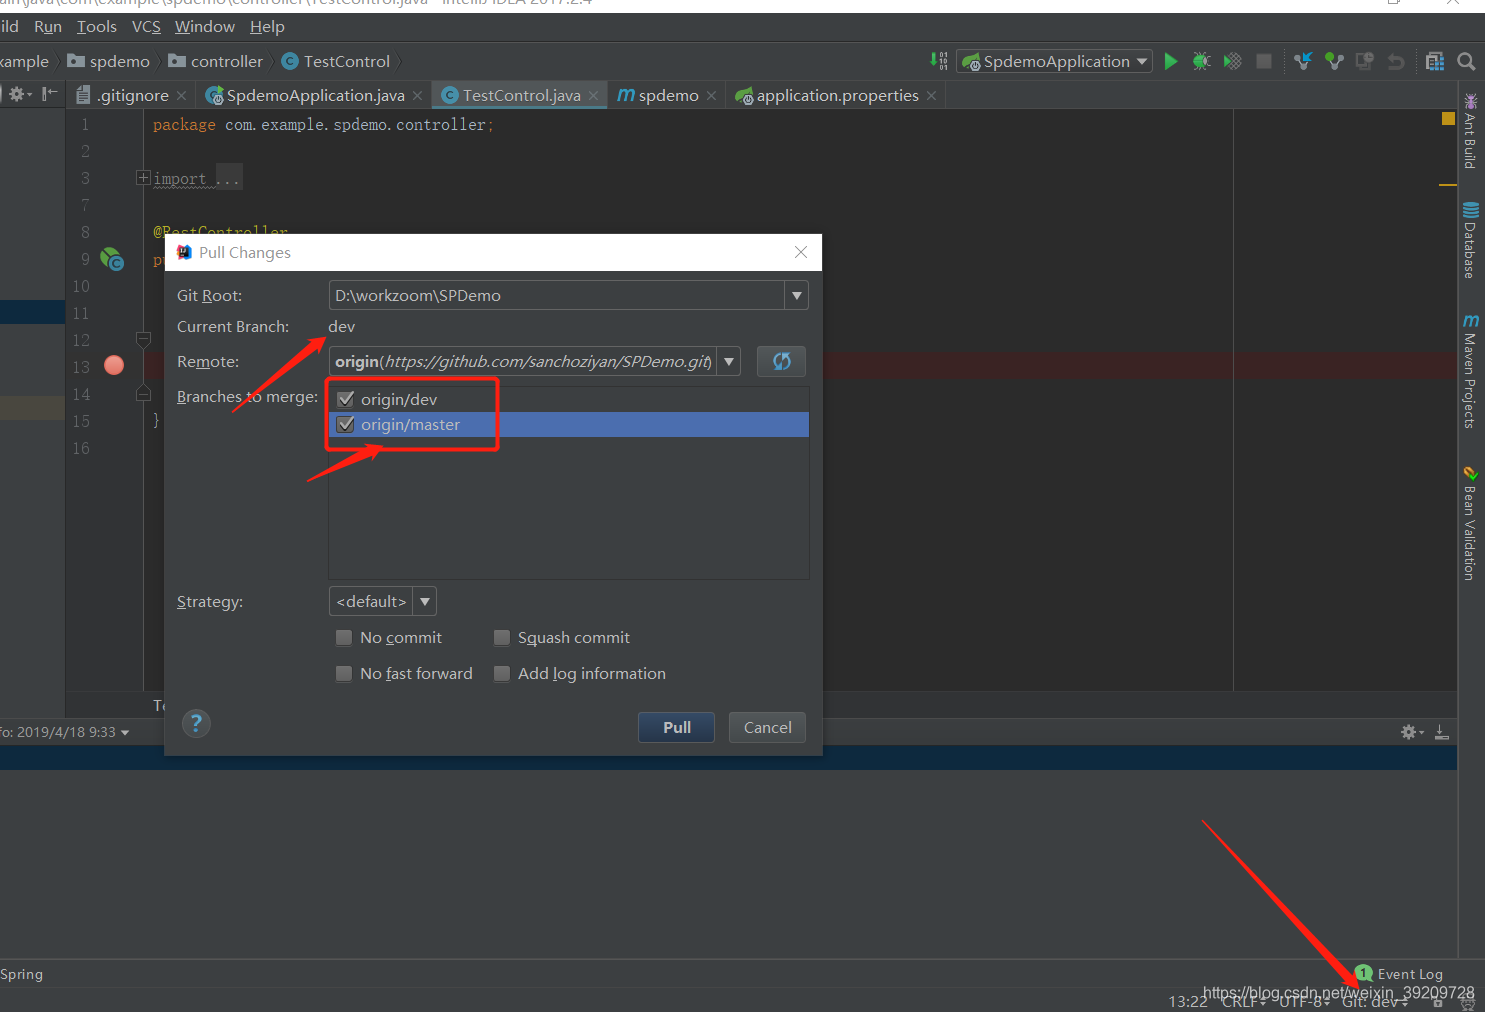Click the VCS Commit Changes icon
Image resolution: width=1485 pixels, height=1012 pixels.
1334,61
